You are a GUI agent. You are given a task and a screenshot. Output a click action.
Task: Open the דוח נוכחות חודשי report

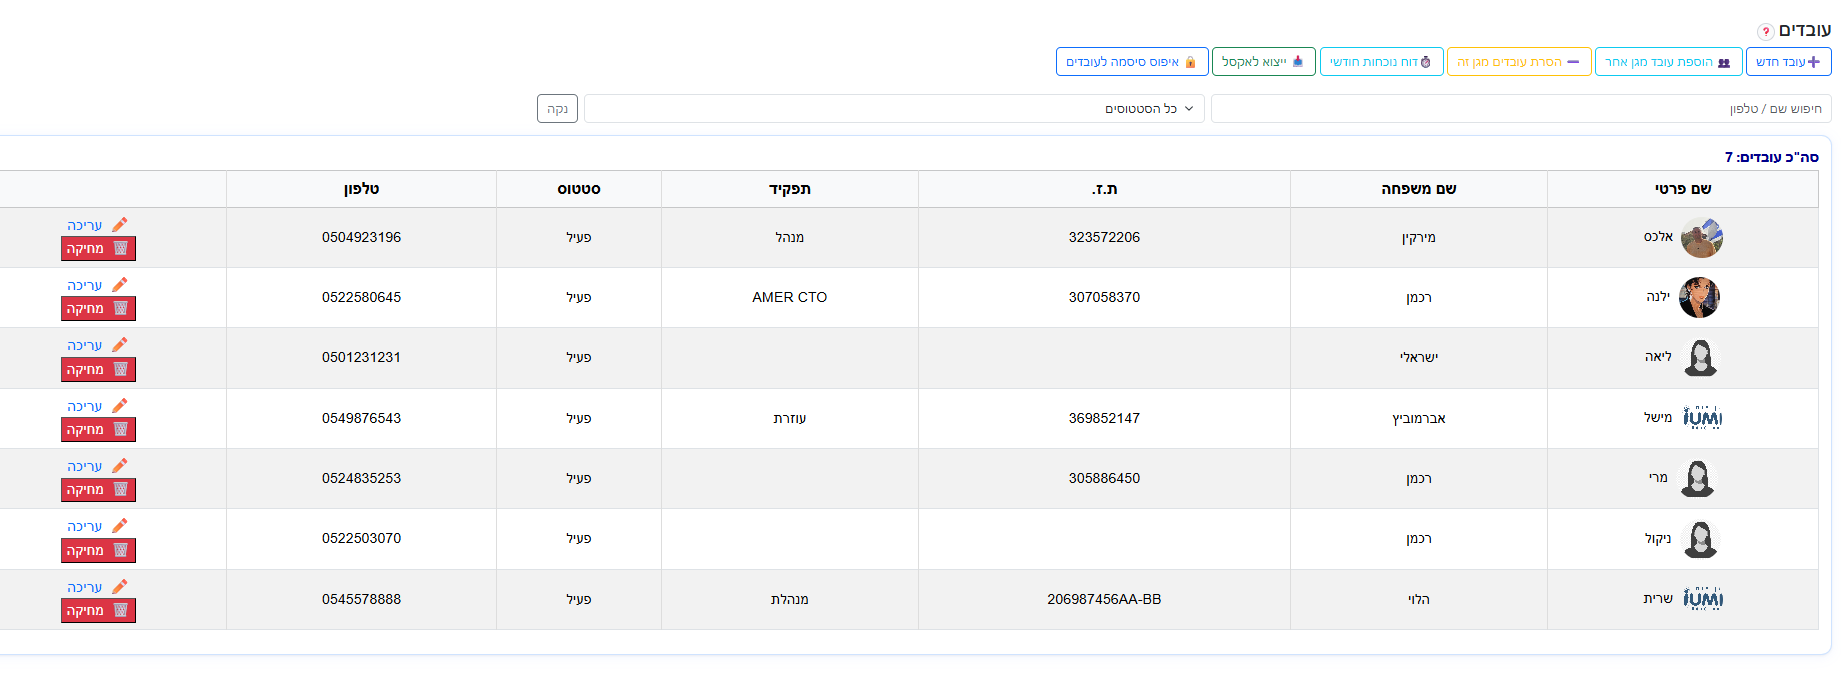1381,62
